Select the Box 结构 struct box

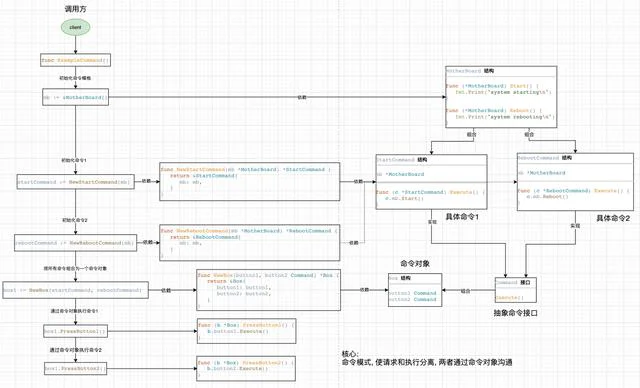[415, 290]
